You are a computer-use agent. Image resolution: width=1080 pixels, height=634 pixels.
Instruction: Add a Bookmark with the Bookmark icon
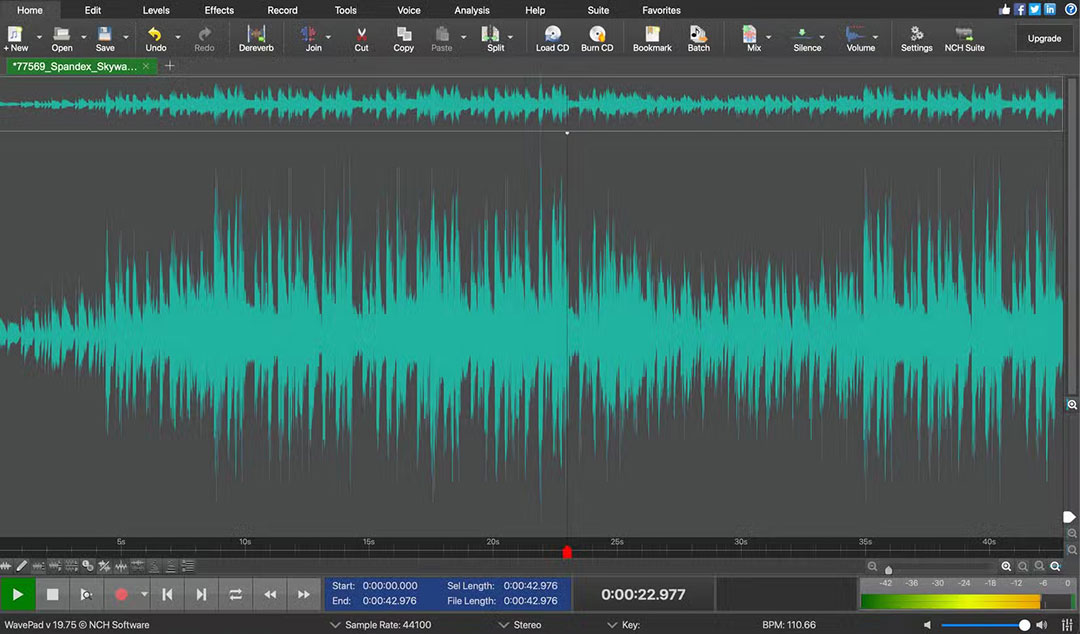coord(652,38)
